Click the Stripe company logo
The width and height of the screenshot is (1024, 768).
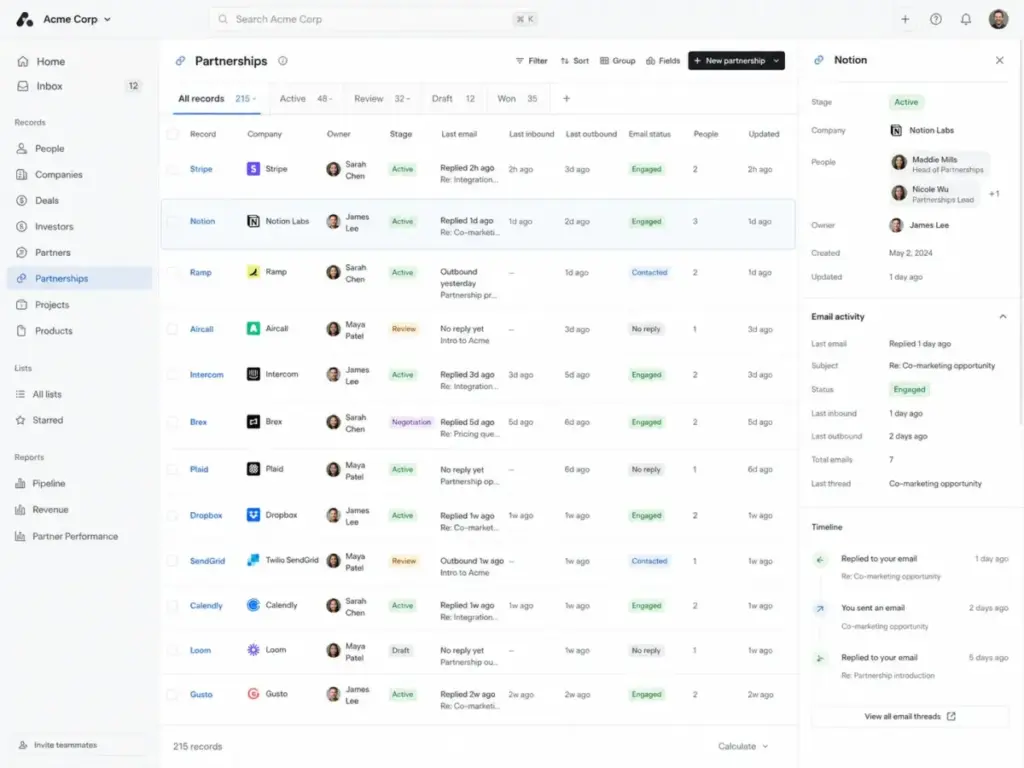pos(253,169)
